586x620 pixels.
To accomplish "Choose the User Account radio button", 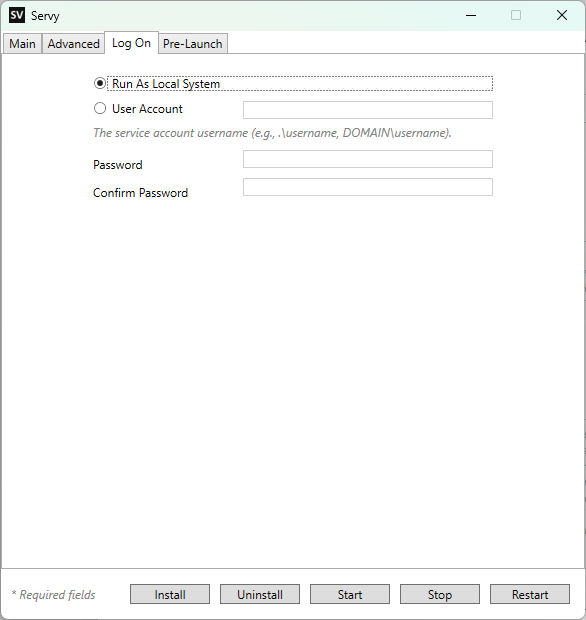I will point(100,108).
